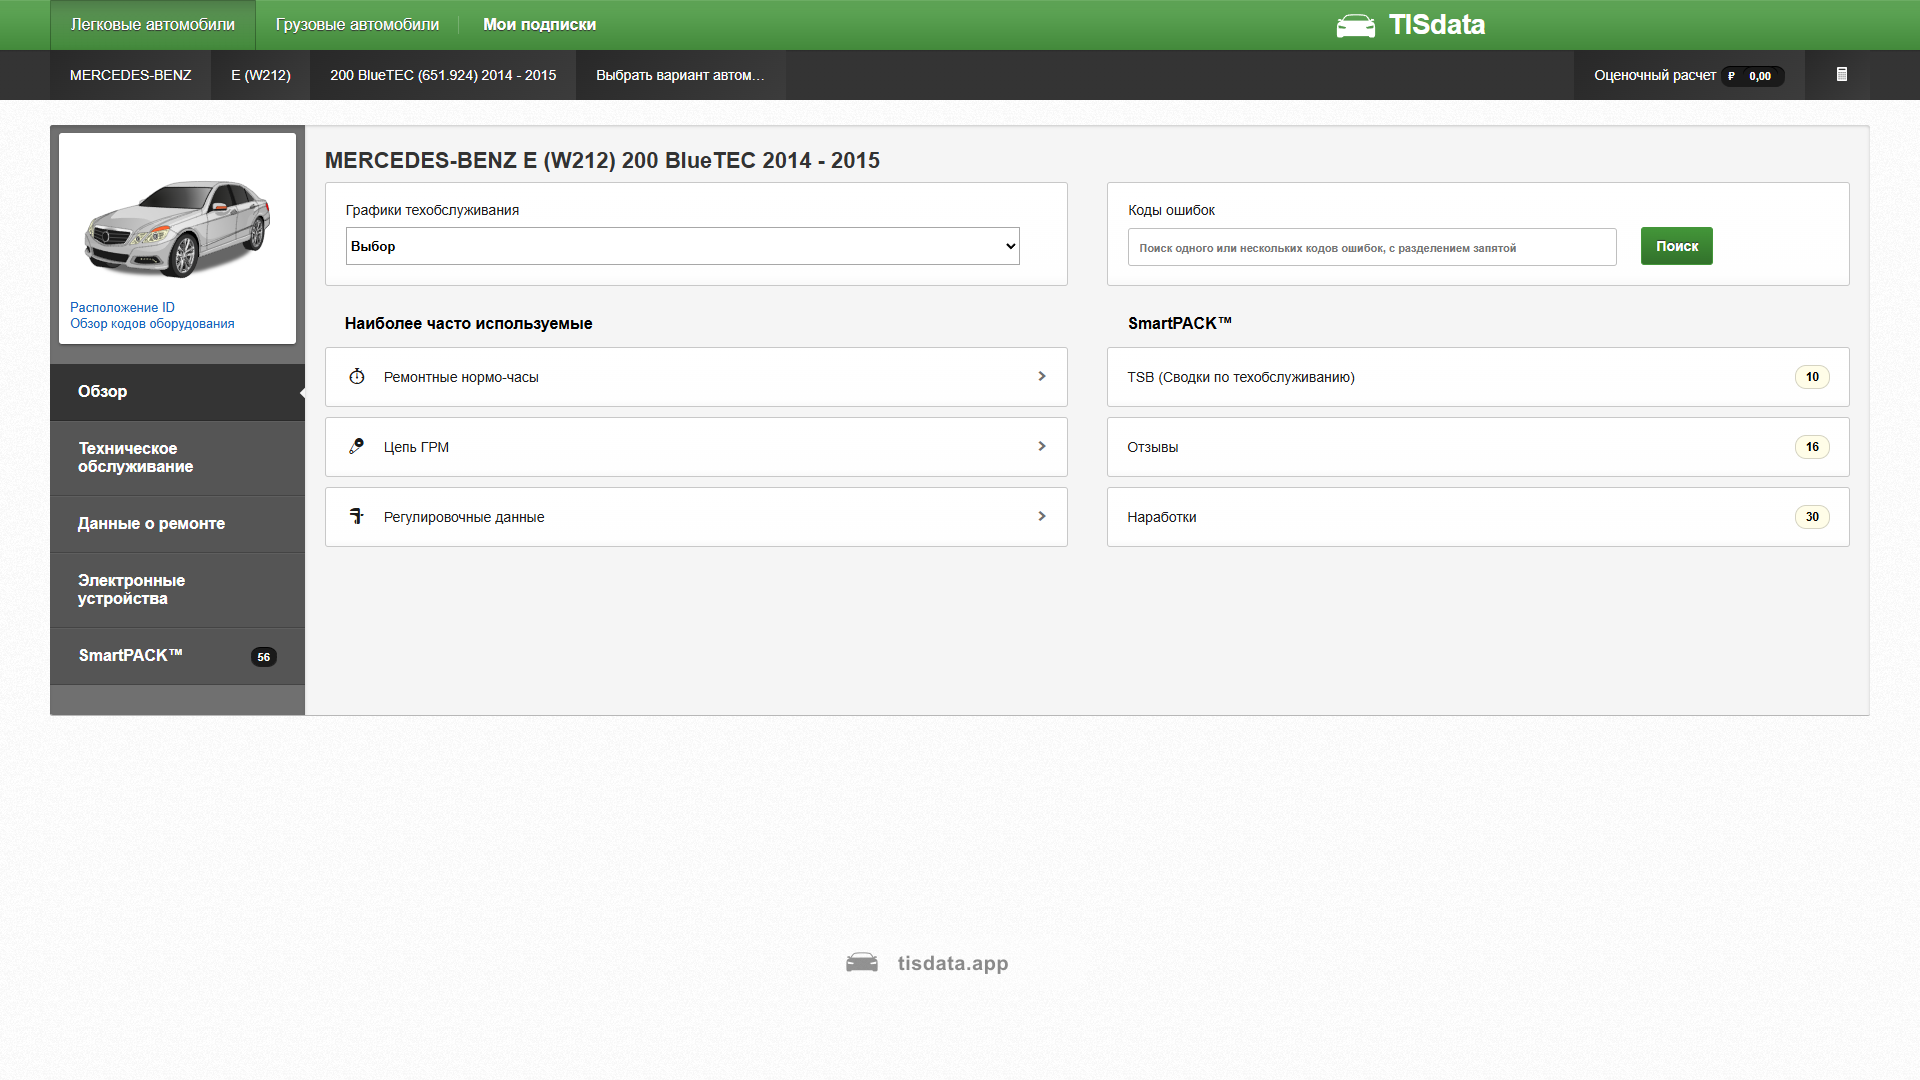Screen dimensions: 1920x1080
Task: Click the footer tisdata.app car icon
Action: click(x=862, y=962)
